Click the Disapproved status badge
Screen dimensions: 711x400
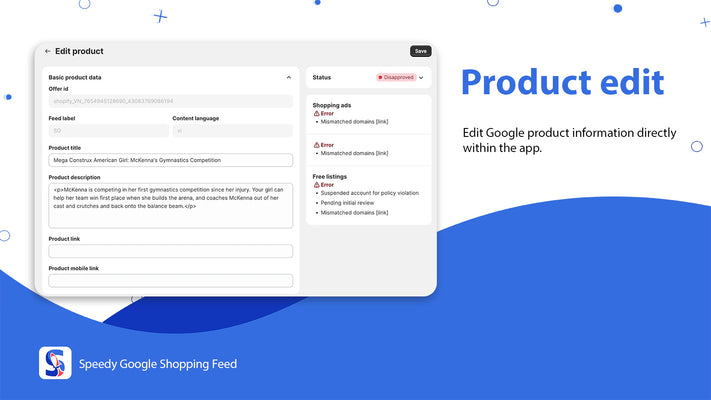[395, 77]
